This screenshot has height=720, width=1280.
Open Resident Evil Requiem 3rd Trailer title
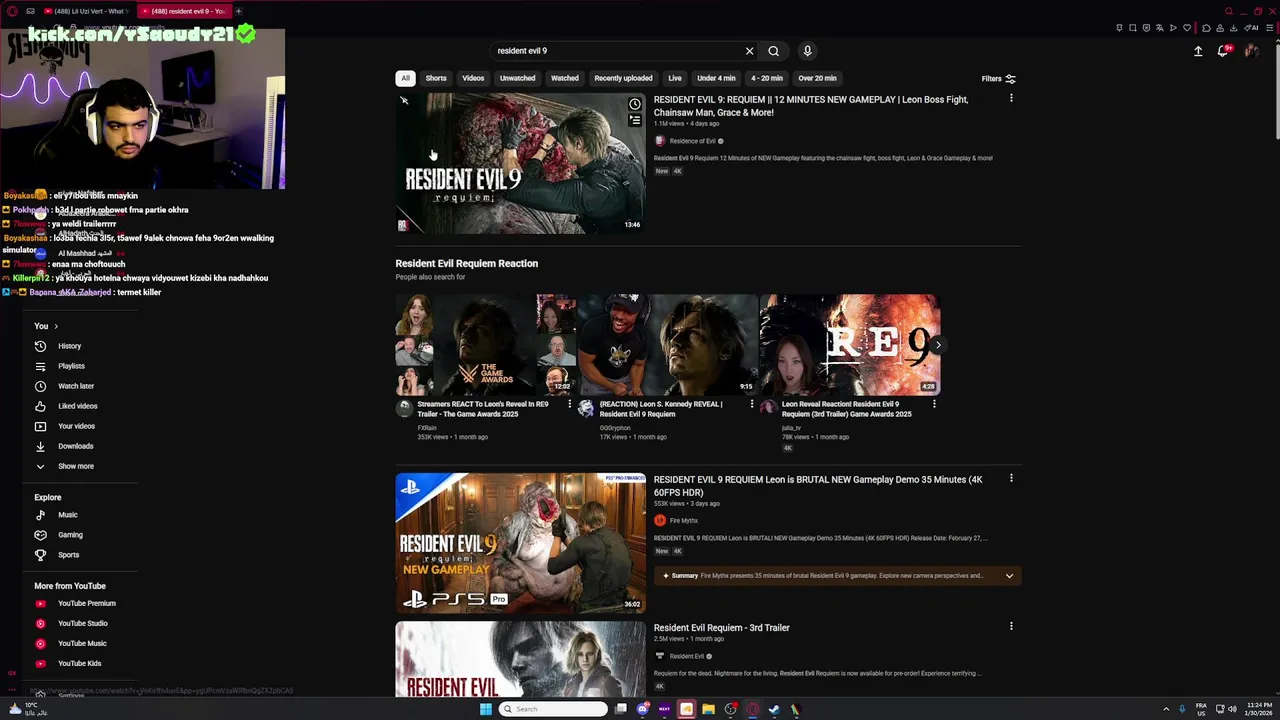[x=721, y=628]
